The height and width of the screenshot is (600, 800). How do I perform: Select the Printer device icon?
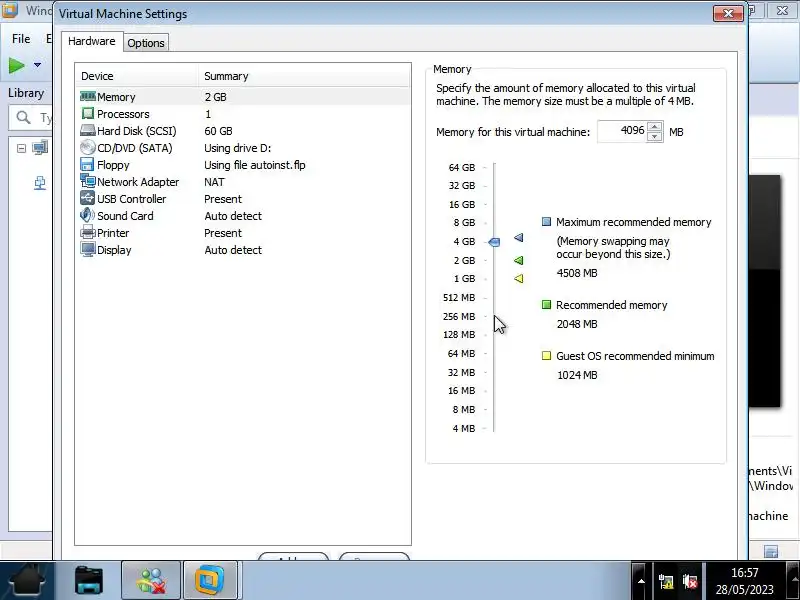coord(88,233)
